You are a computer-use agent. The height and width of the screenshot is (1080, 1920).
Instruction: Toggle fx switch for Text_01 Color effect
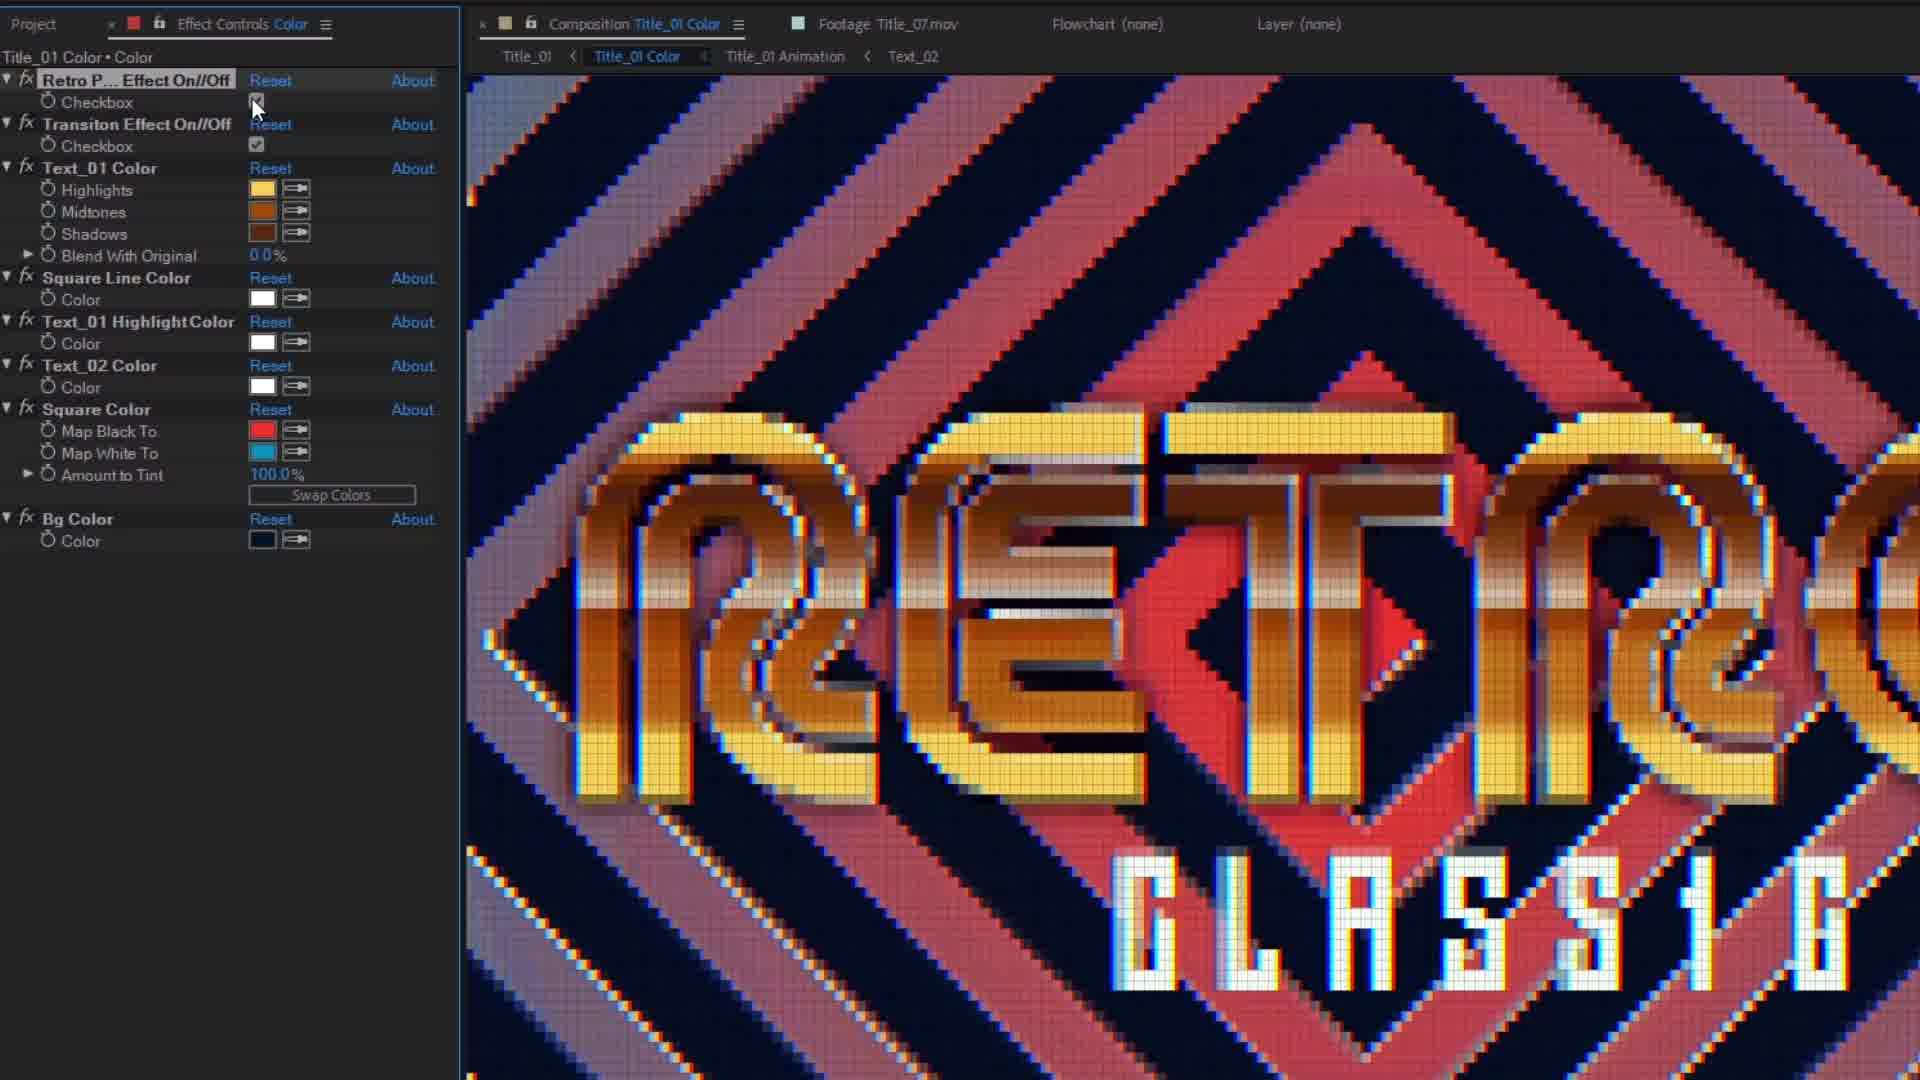(x=26, y=167)
